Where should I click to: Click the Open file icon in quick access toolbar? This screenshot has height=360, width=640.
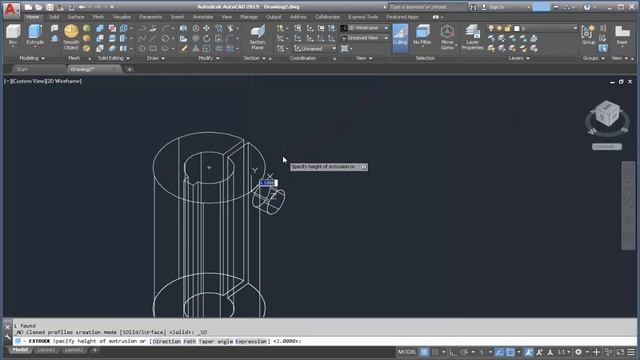tap(38, 7)
